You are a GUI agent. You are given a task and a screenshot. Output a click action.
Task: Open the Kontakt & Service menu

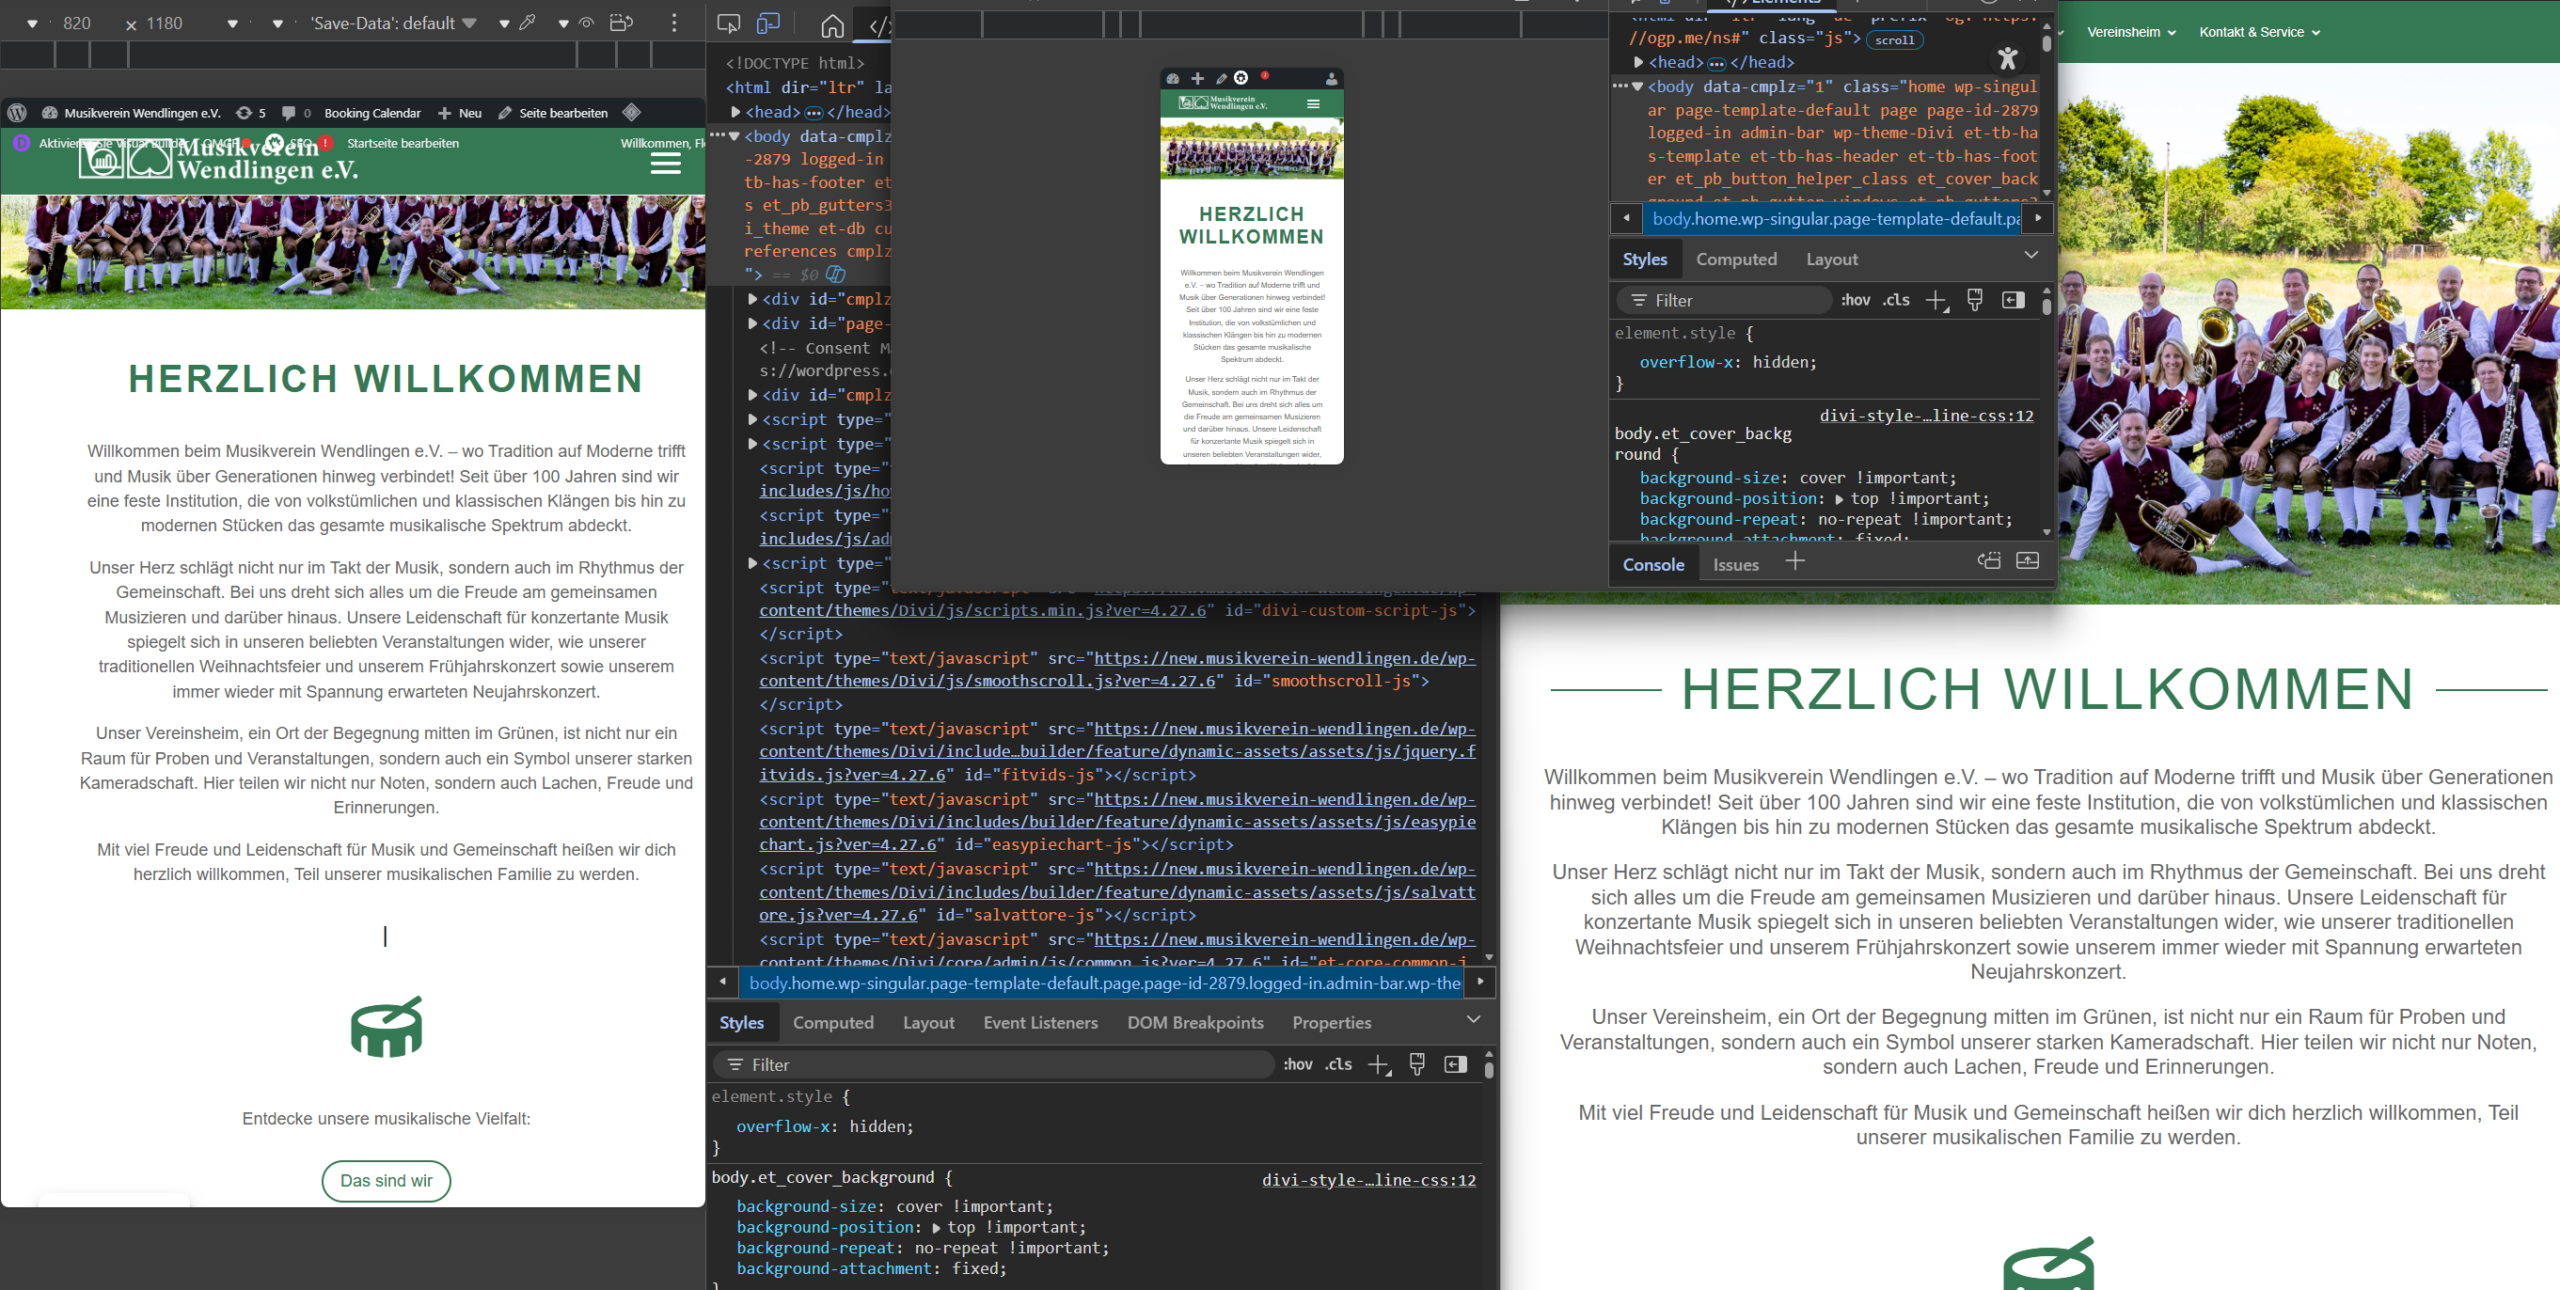coord(2252,31)
